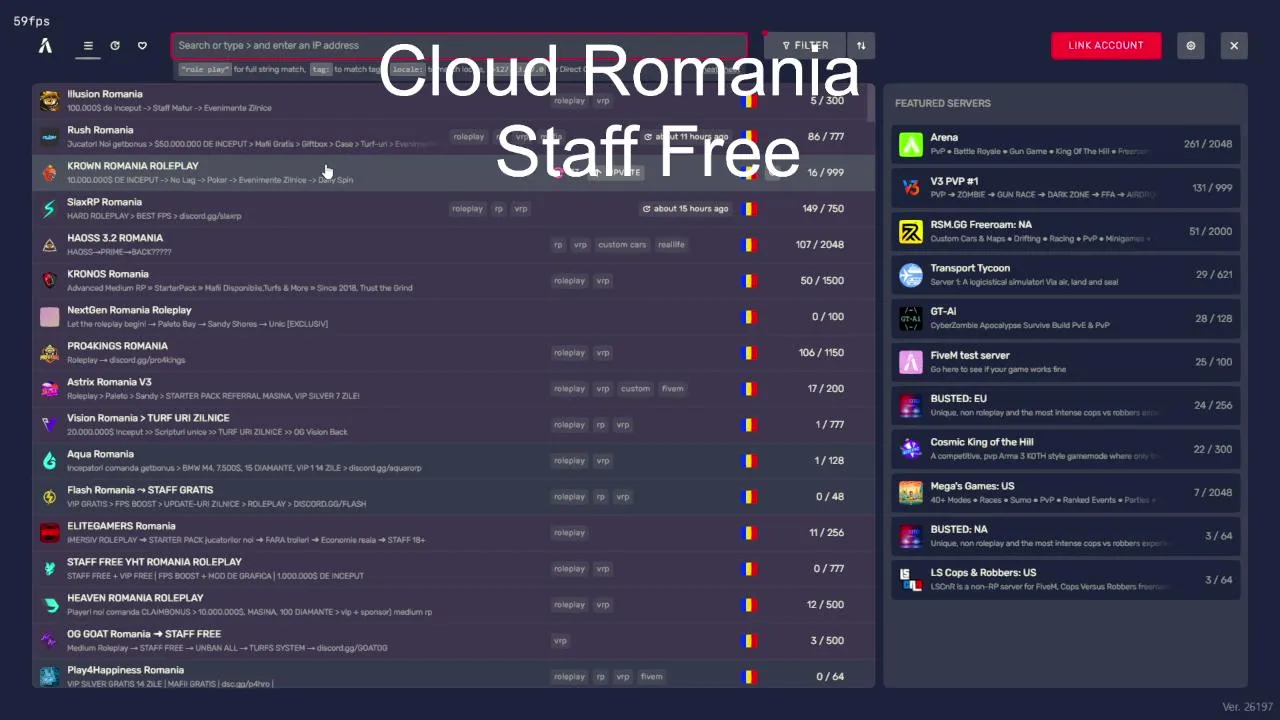Click the Flash Romania server icon

[x=49, y=496]
